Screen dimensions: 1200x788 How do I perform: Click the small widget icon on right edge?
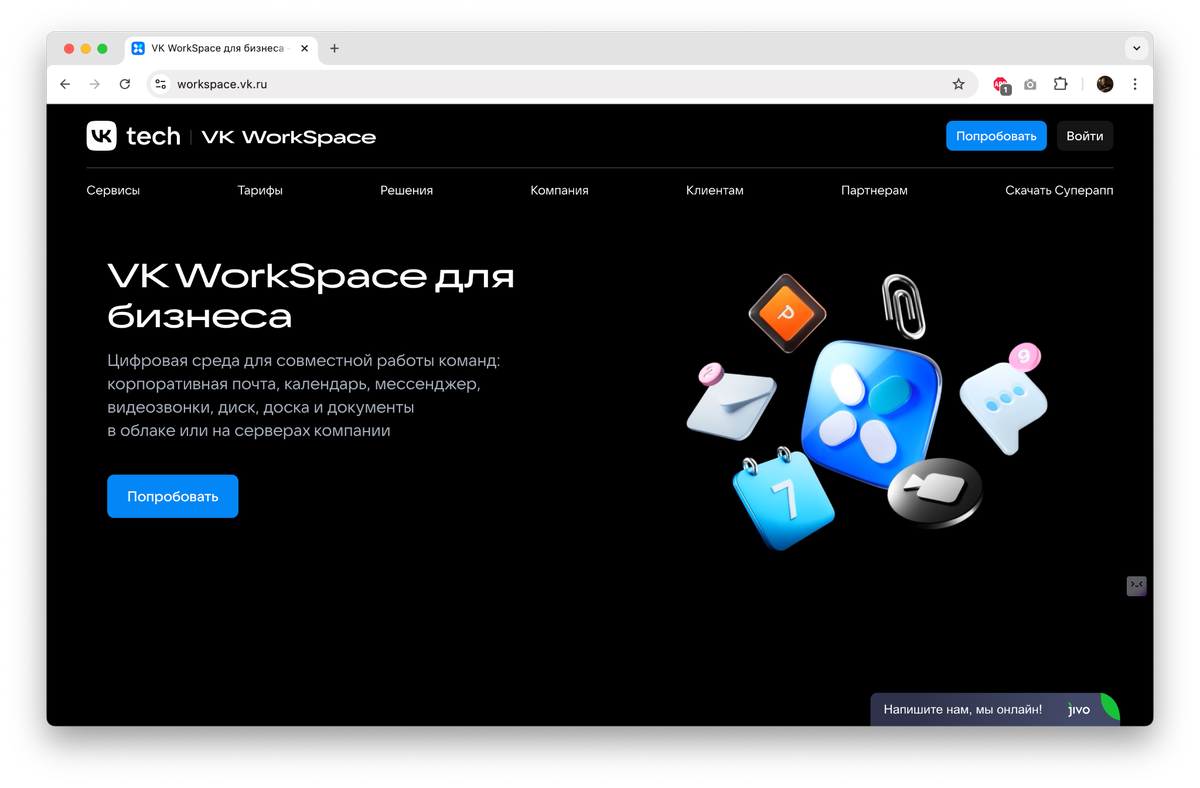pos(1137,586)
